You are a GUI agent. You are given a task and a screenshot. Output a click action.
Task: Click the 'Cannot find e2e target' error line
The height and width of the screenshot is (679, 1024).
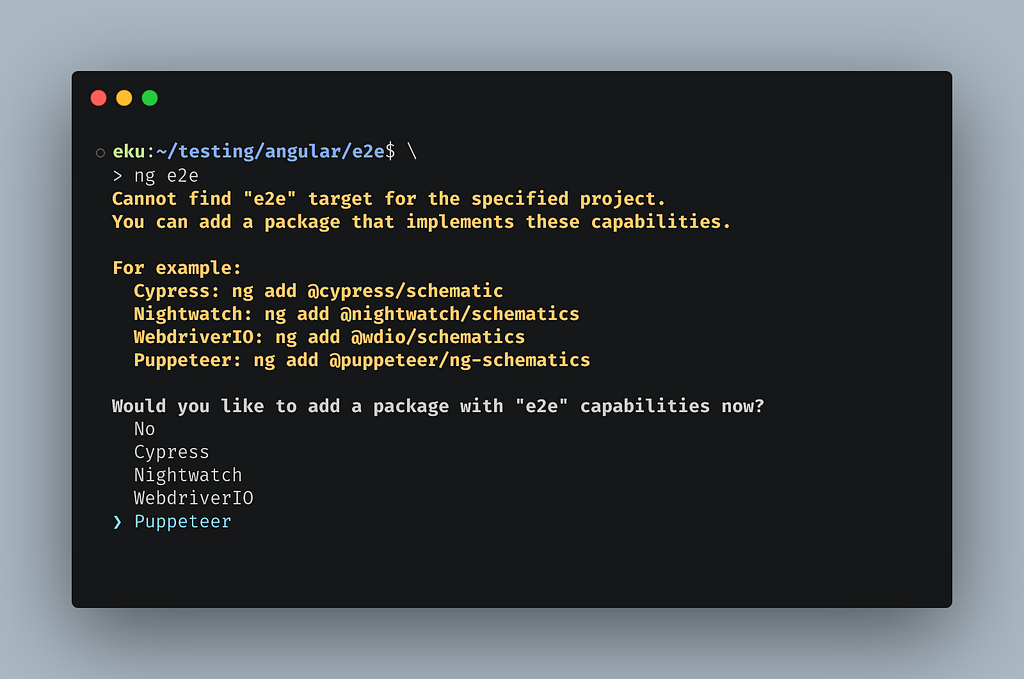tap(389, 198)
